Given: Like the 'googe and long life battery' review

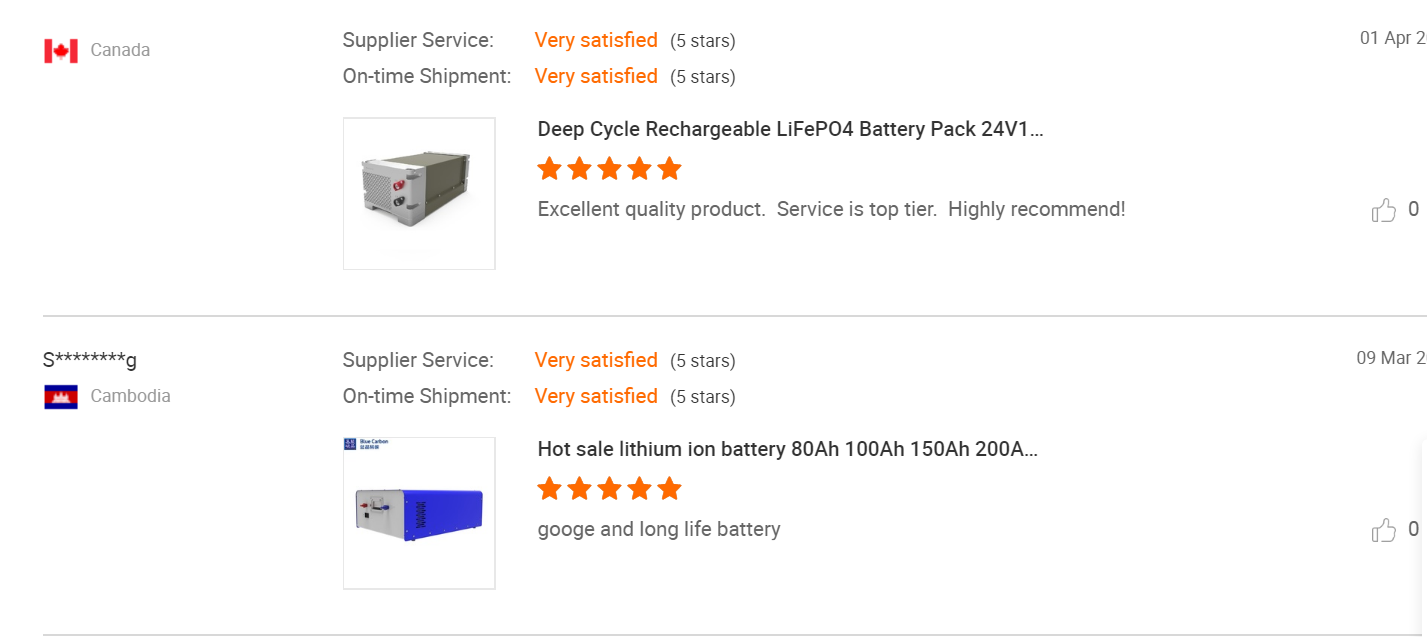Looking at the screenshot, I should coord(1384,530).
